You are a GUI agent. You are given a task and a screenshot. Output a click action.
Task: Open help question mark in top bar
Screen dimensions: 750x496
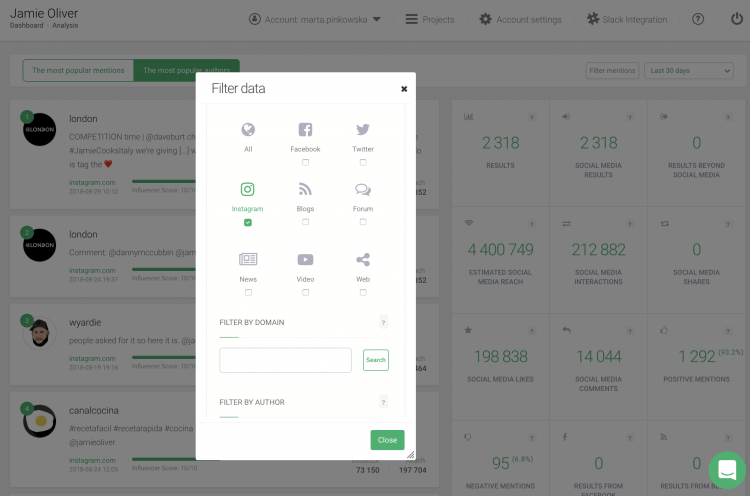click(x=698, y=19)
